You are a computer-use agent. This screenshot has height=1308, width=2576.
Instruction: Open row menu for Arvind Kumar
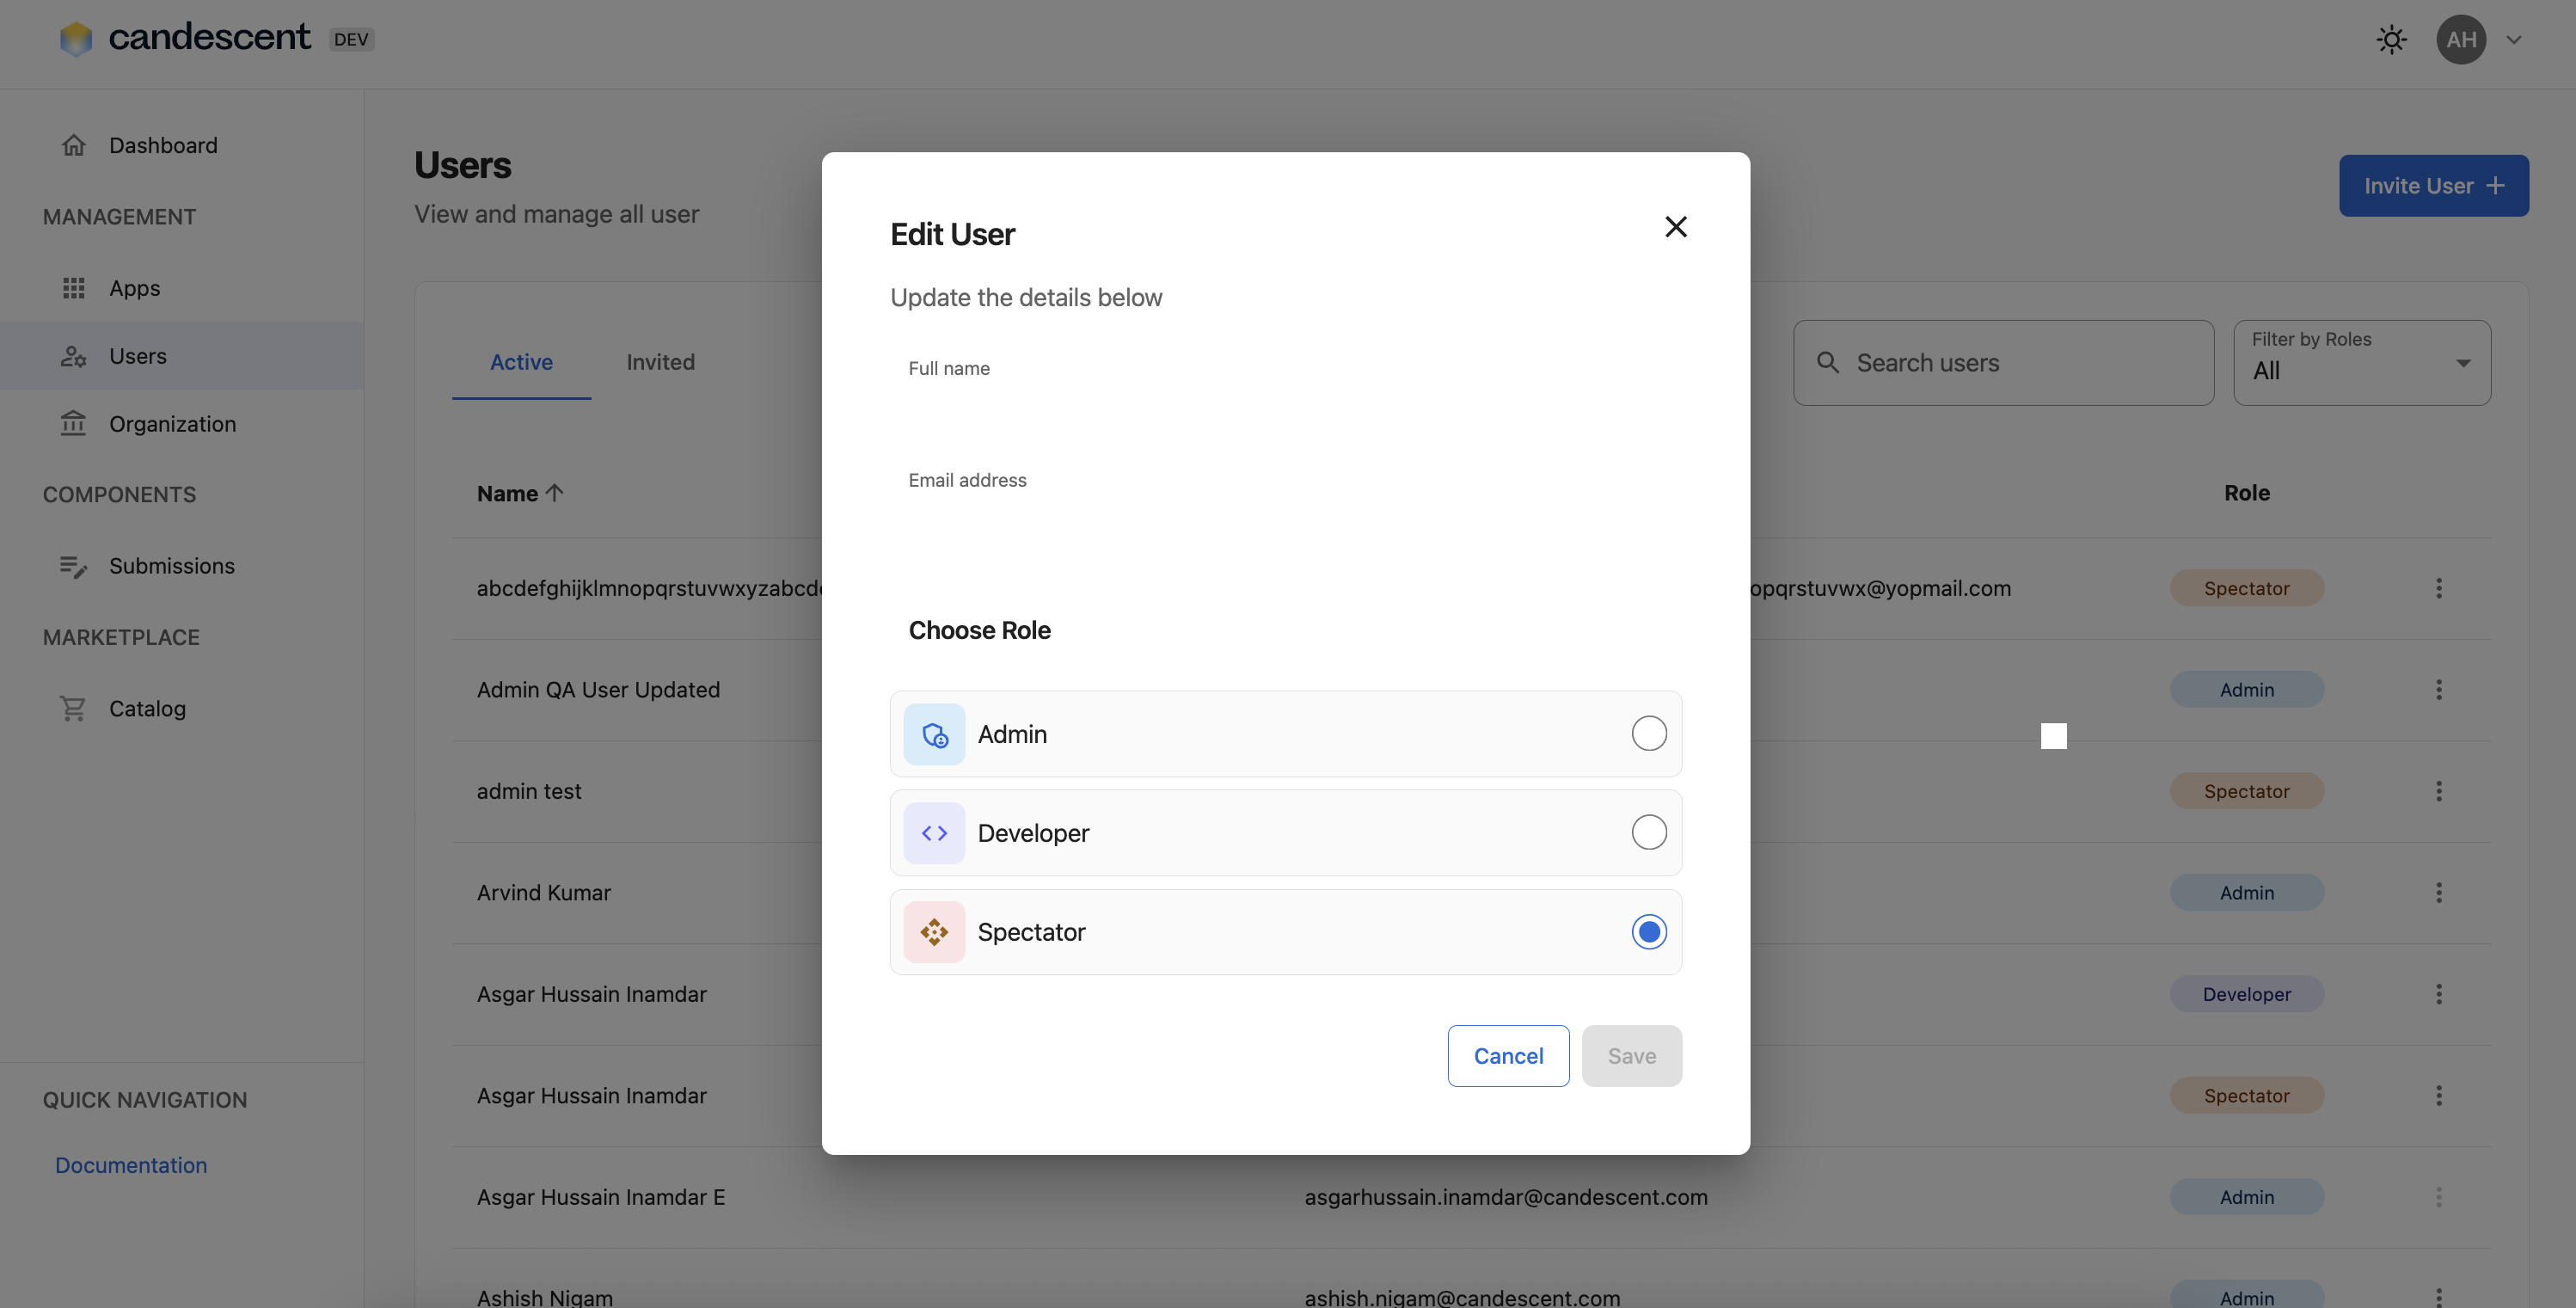pos(2438,892)
